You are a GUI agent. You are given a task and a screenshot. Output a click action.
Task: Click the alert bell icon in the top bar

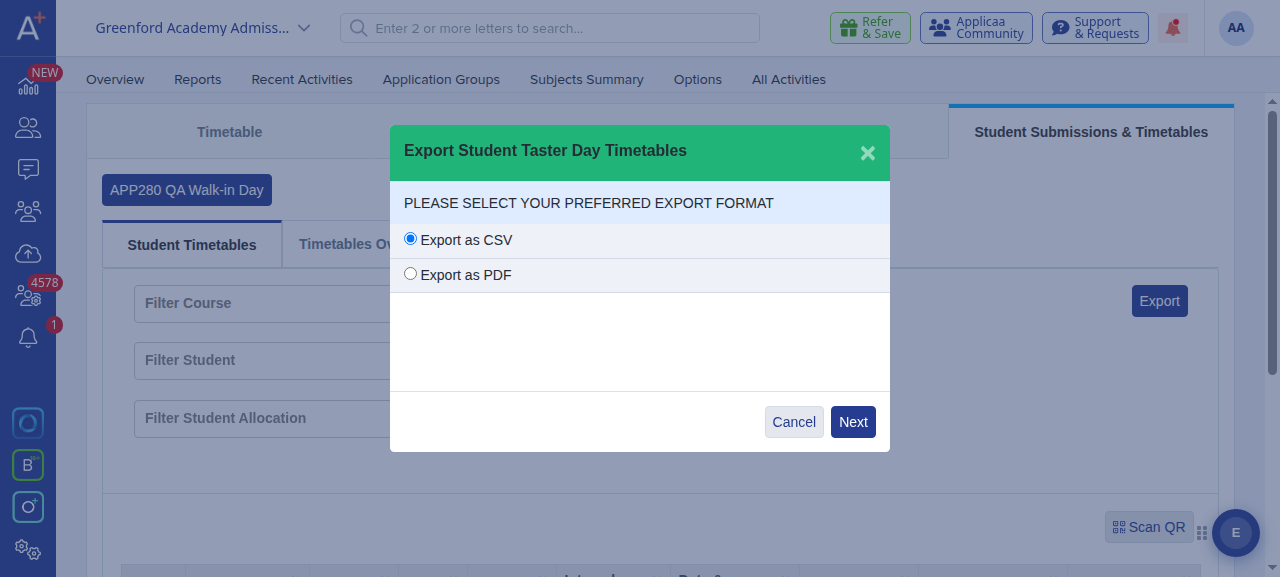(x=1173, y=28)
